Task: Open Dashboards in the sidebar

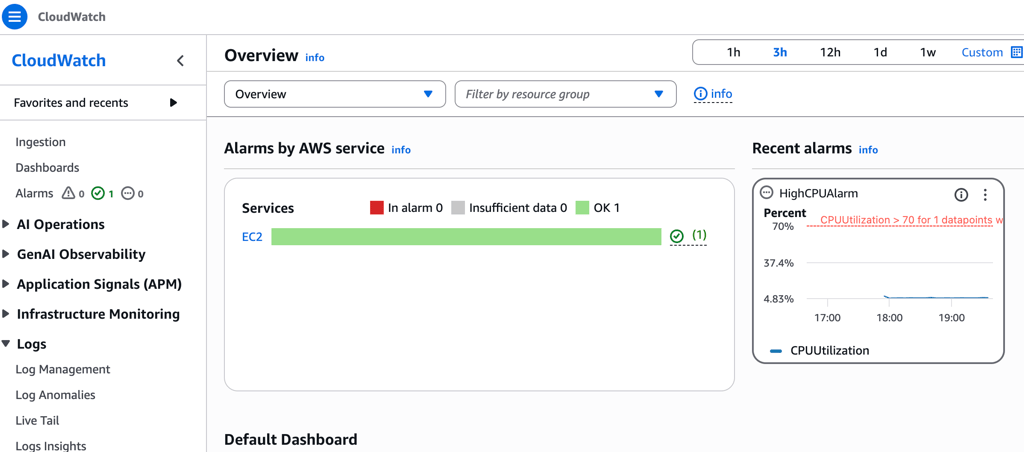Action: pos(47,168)
